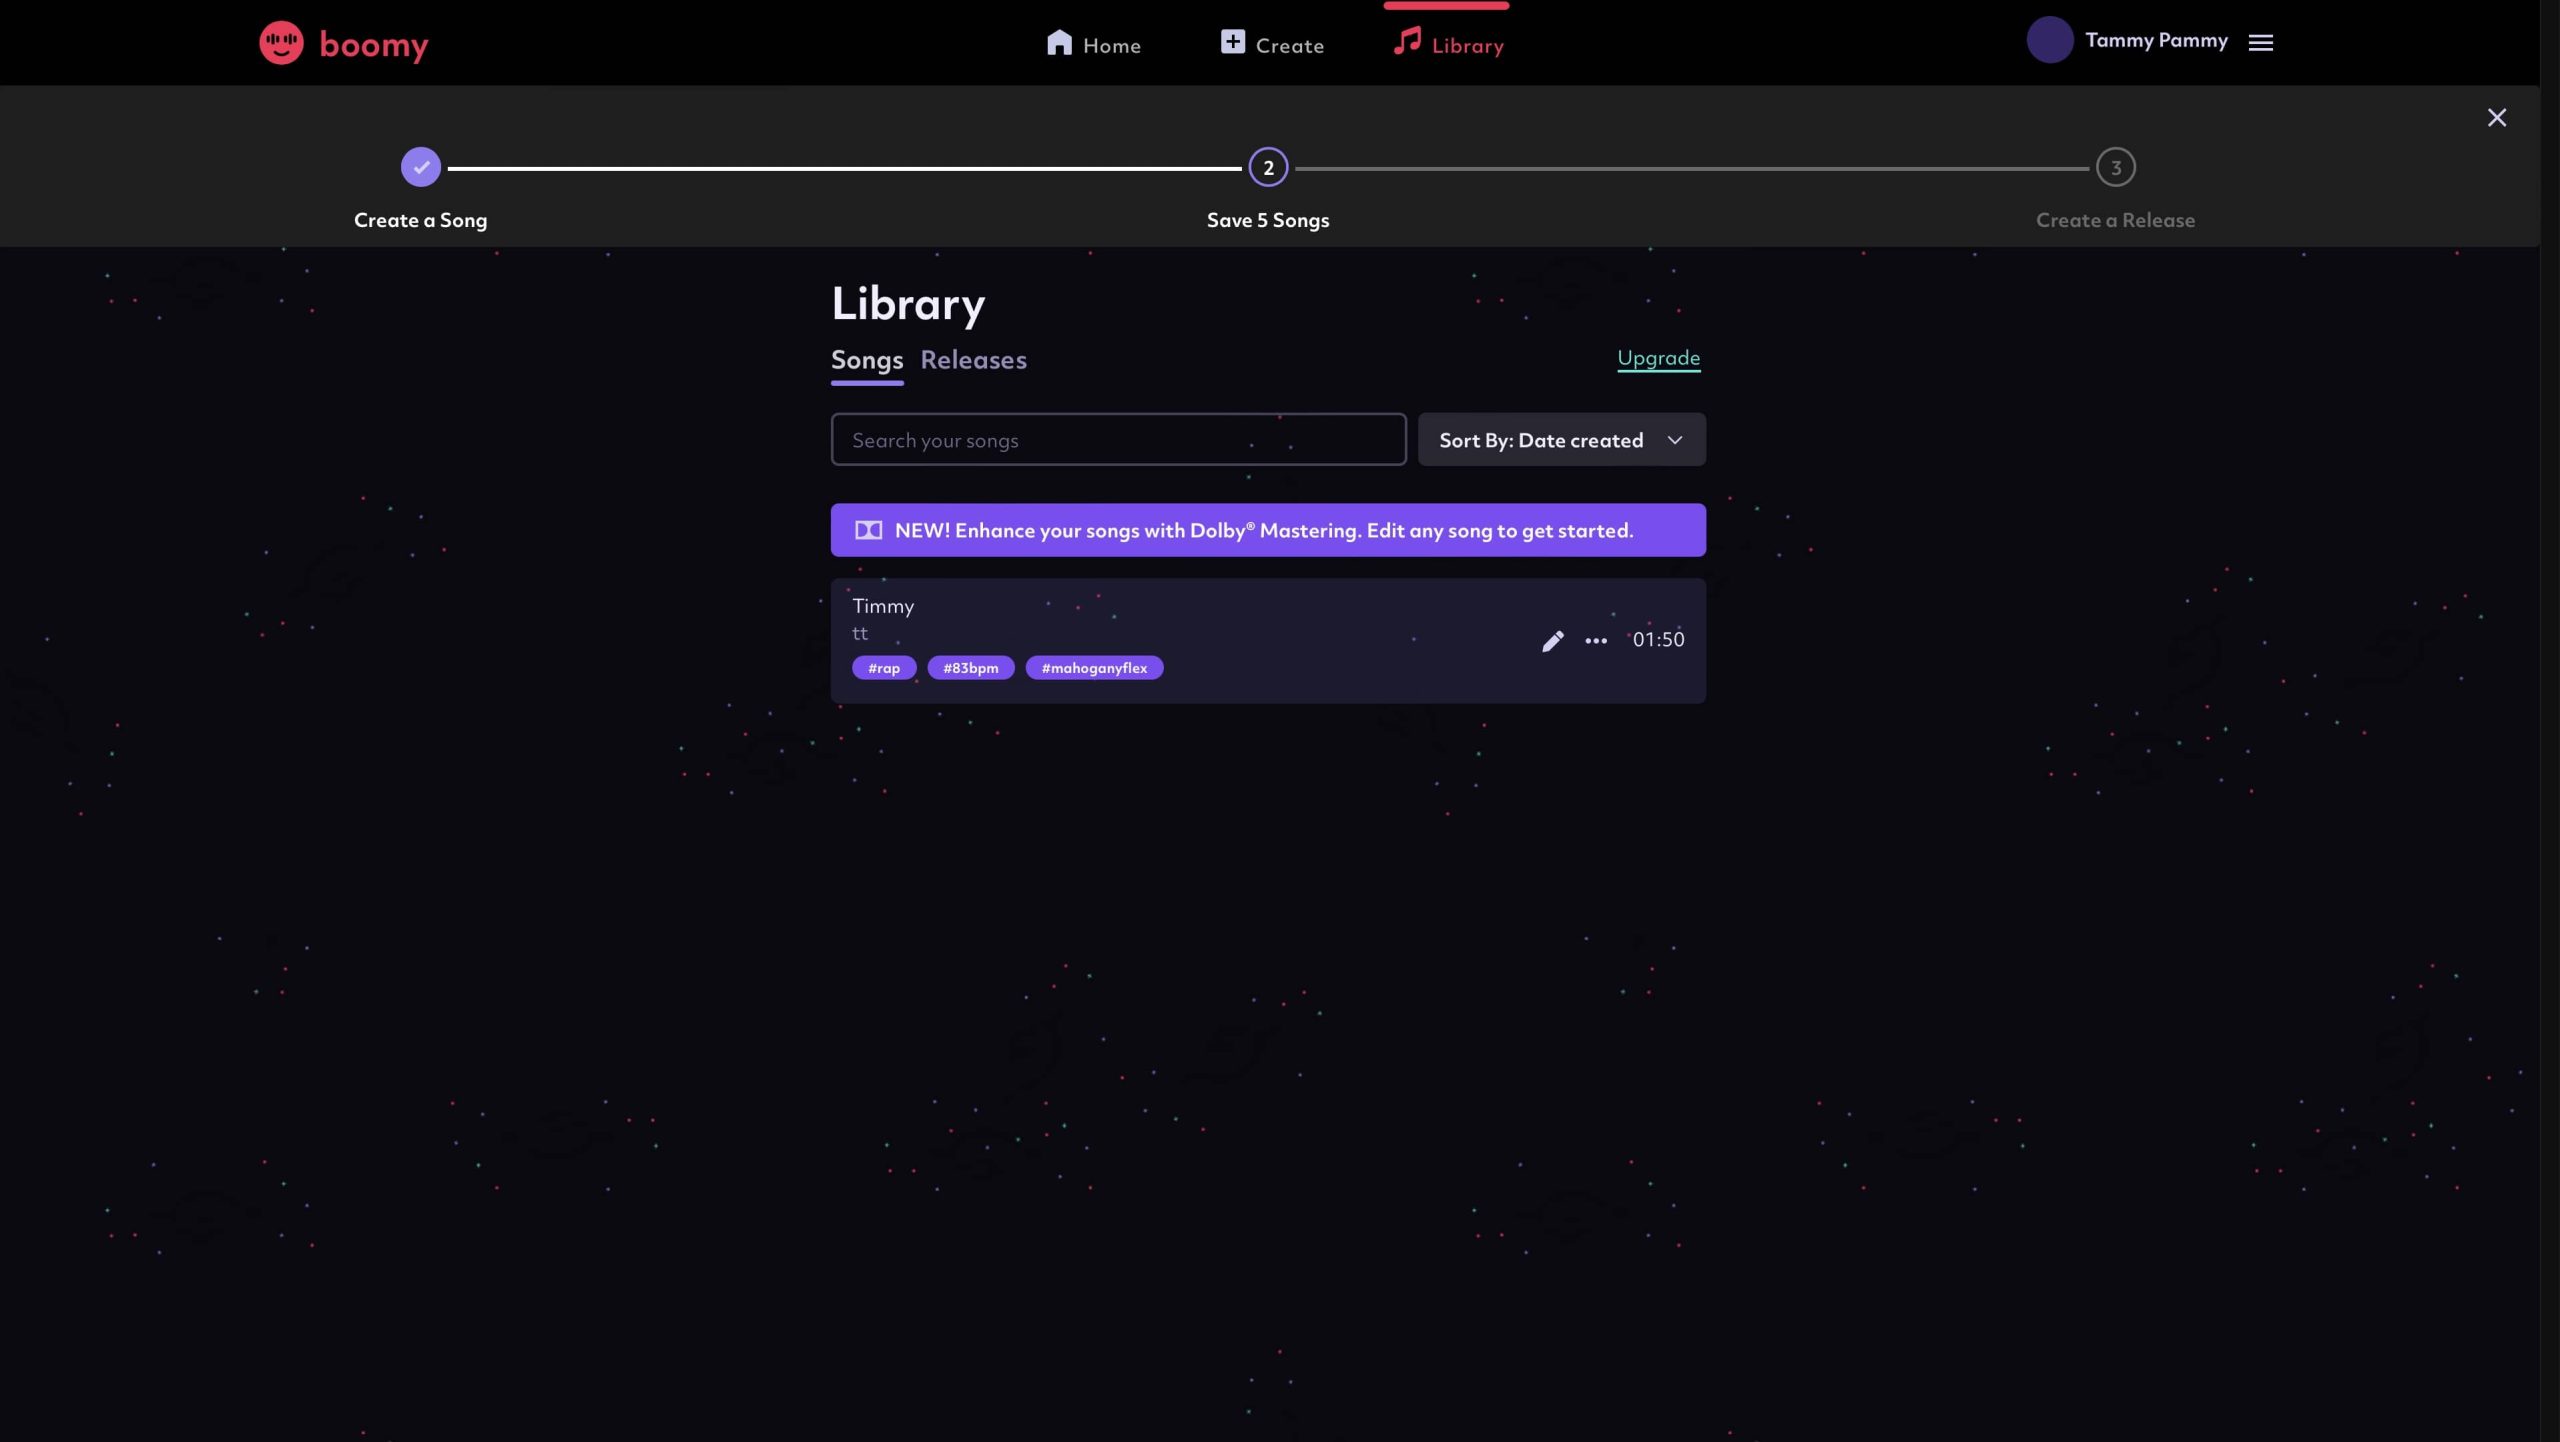Click the Dolby Mastering announcement banner
Image resolution: width=2560 pixels, height=1442 pixels.
[1267, 530]
